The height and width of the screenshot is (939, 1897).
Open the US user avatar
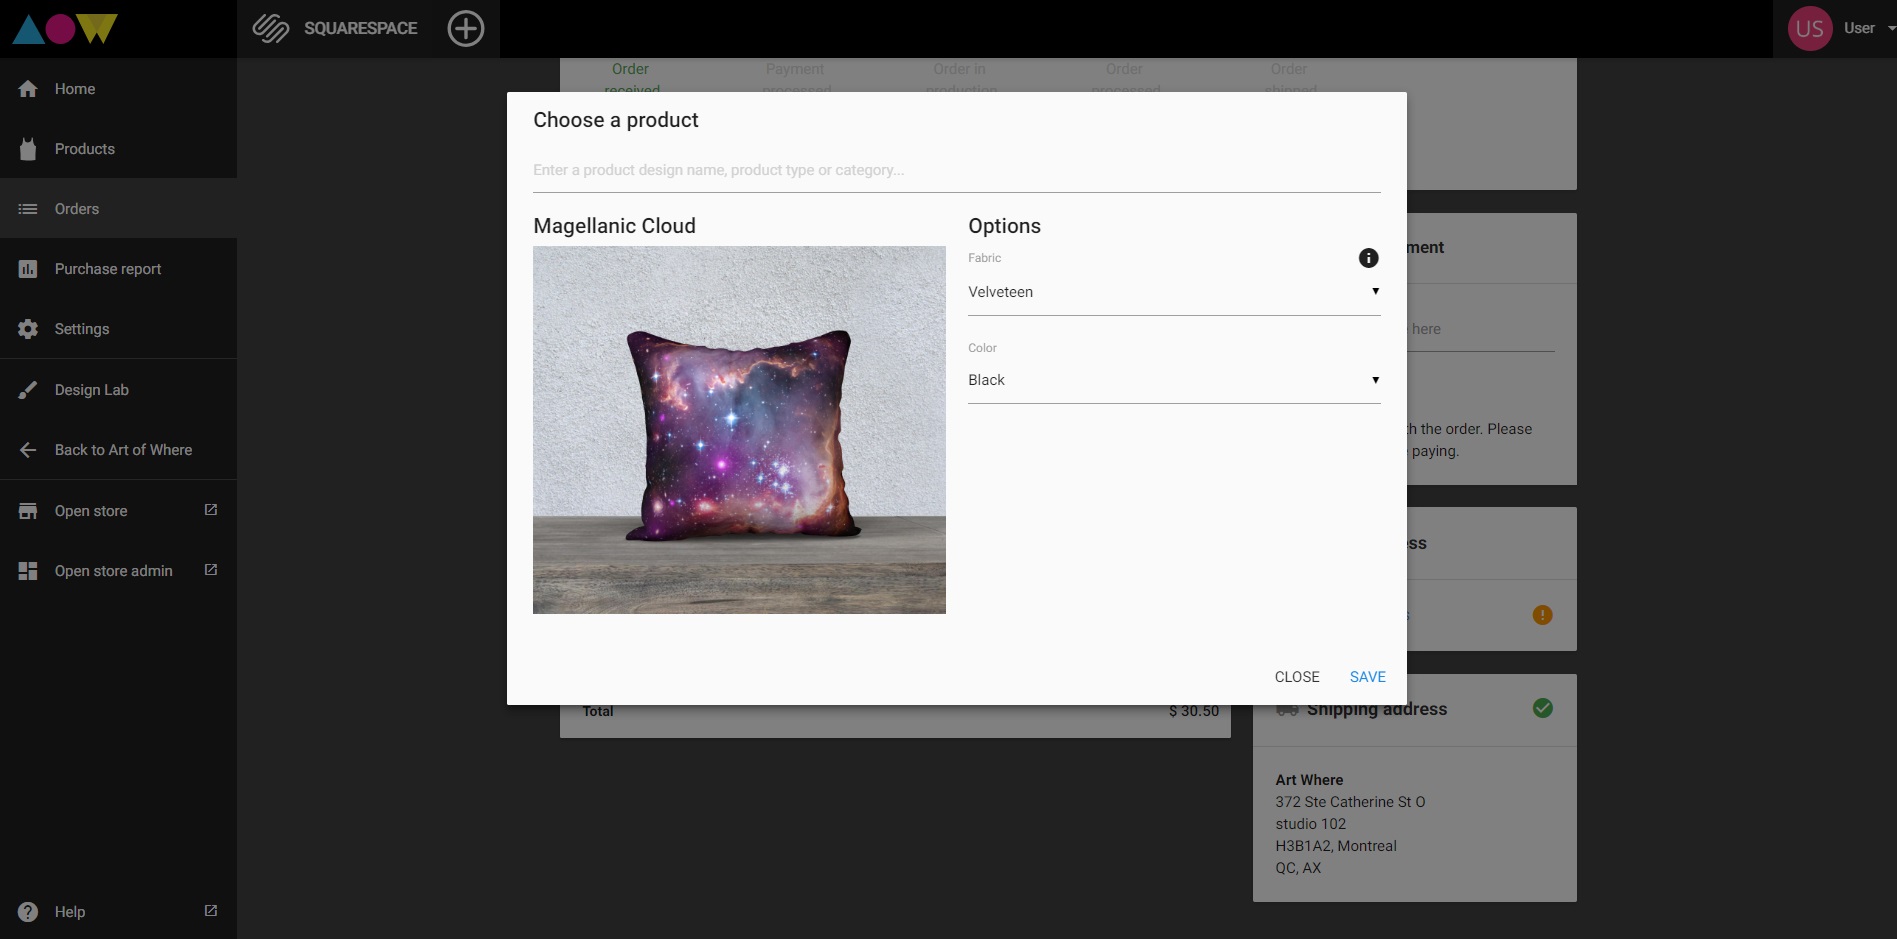tap(1810, 28)
